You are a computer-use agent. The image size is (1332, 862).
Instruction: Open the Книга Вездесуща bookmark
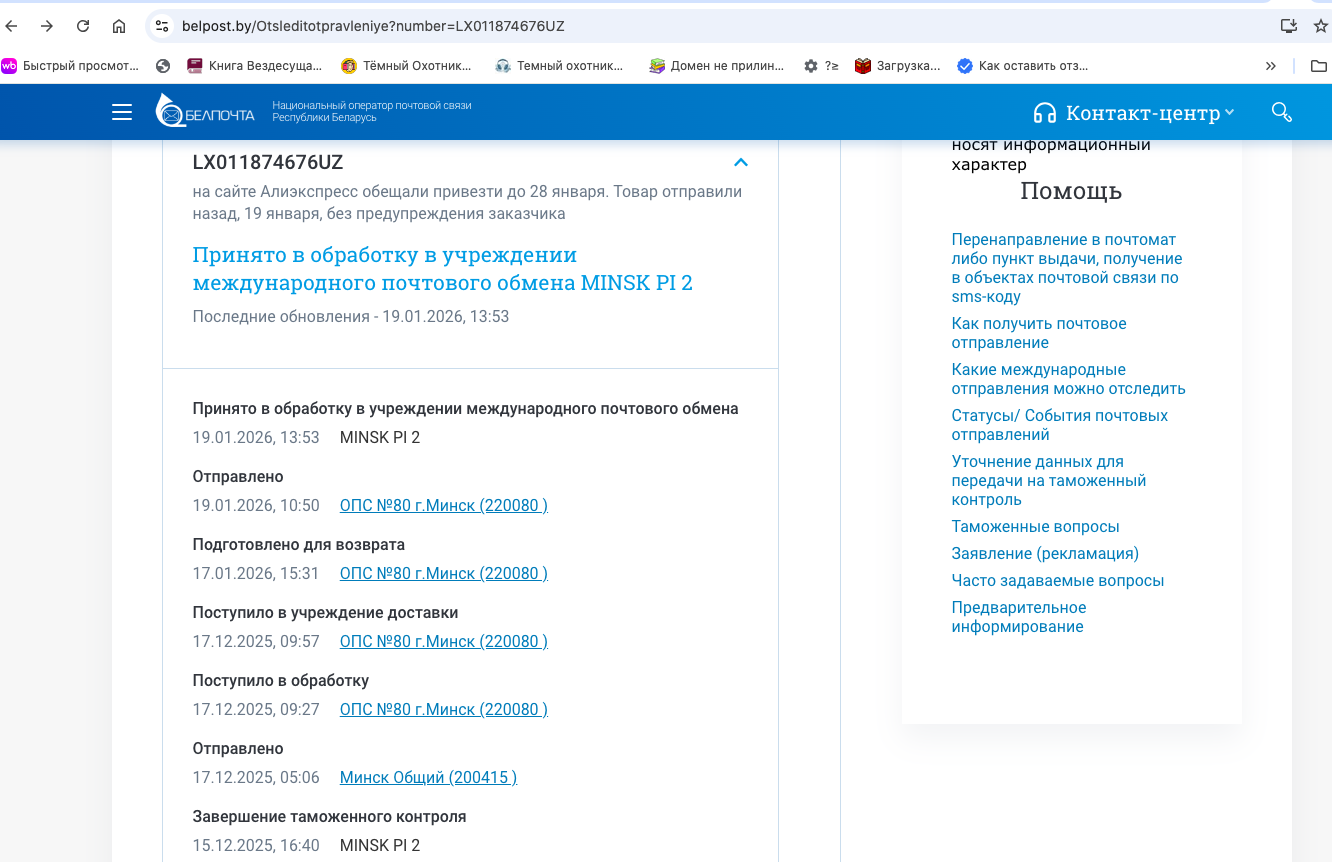tap(254, 66)
